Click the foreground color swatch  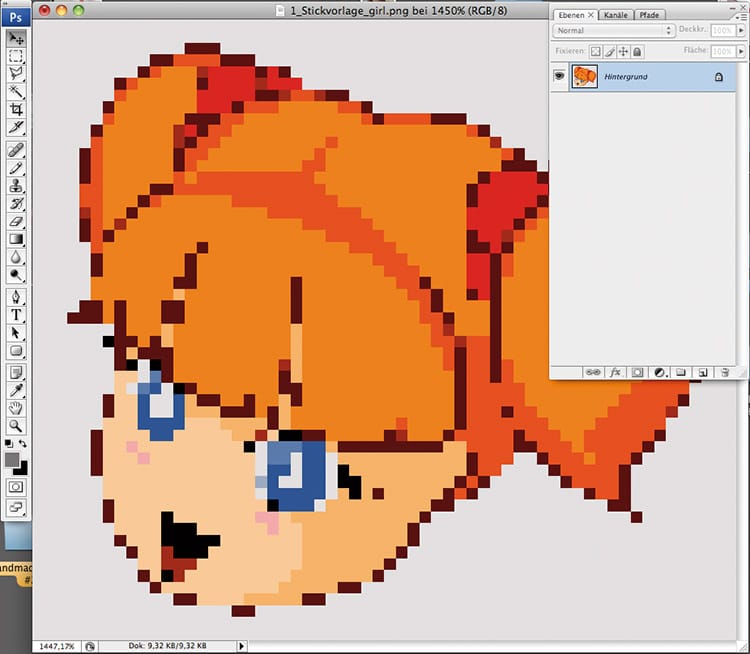click(x=12, y=459)
